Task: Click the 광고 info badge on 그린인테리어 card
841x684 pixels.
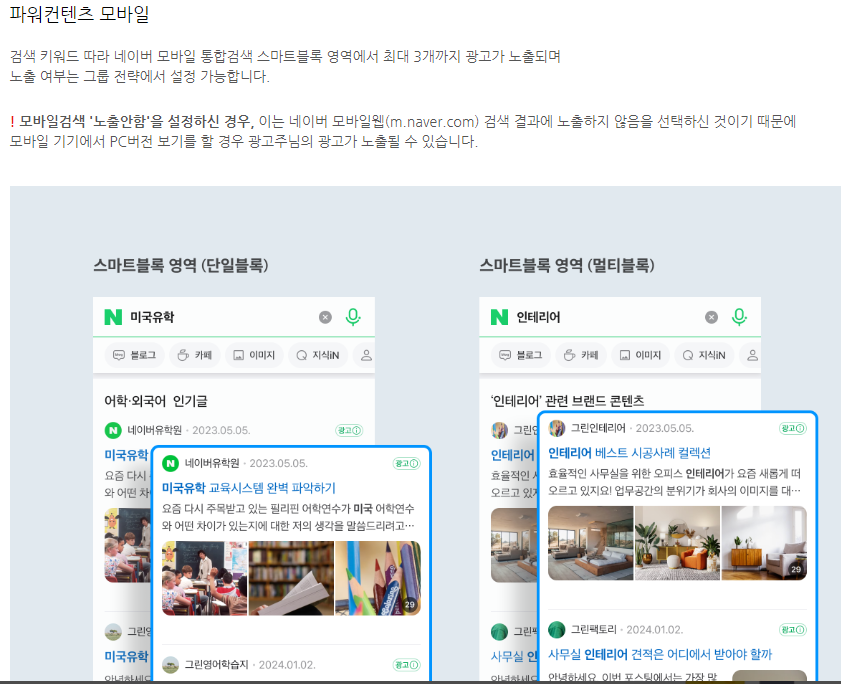Action: click(x=793, y=429)
